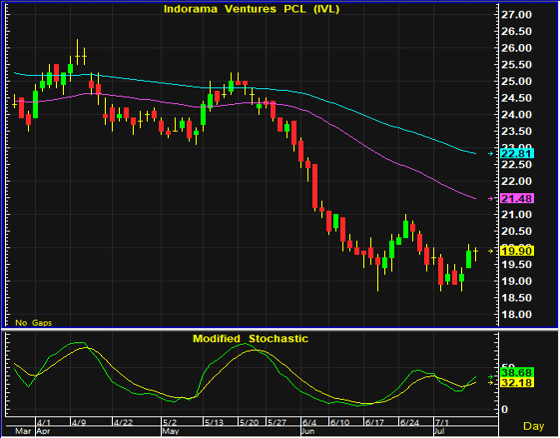Viewport: 560px width, 438px height.
Task: Click the Day timeframe label
Action: point(534,426)
